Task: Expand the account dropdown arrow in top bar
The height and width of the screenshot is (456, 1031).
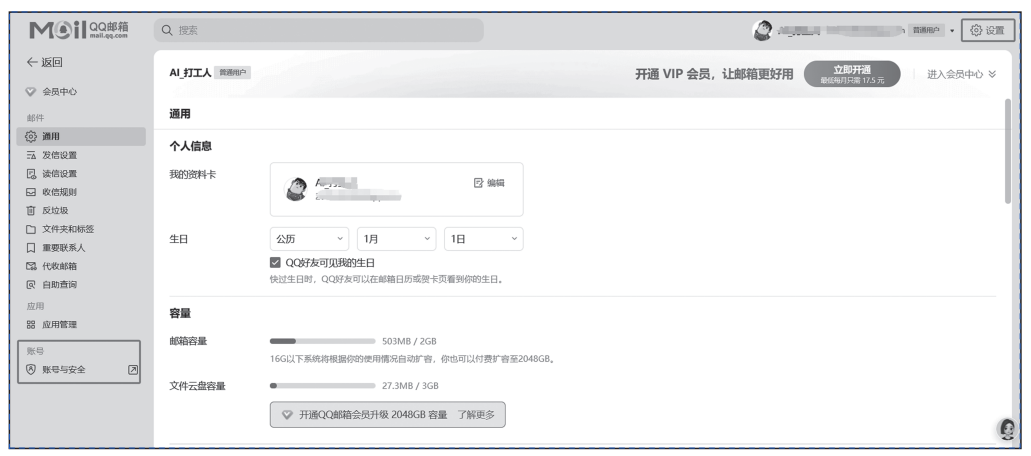Action: (951, 31)
